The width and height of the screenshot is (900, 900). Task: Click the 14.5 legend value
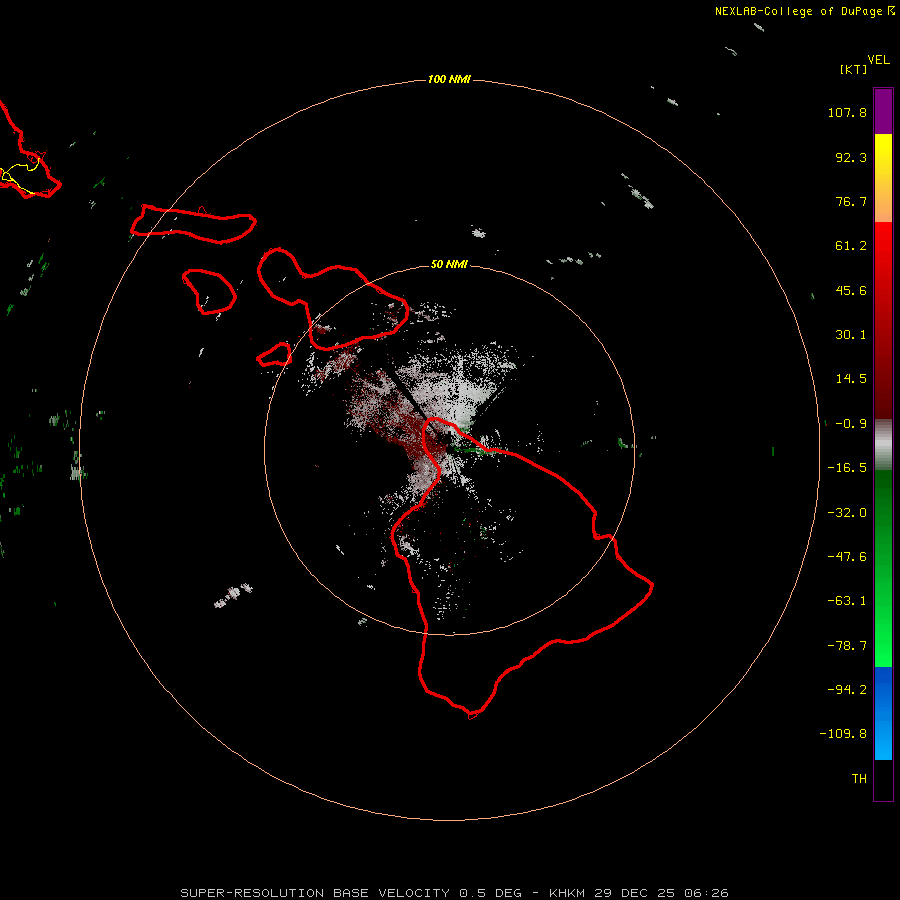[x=851, y=379]
